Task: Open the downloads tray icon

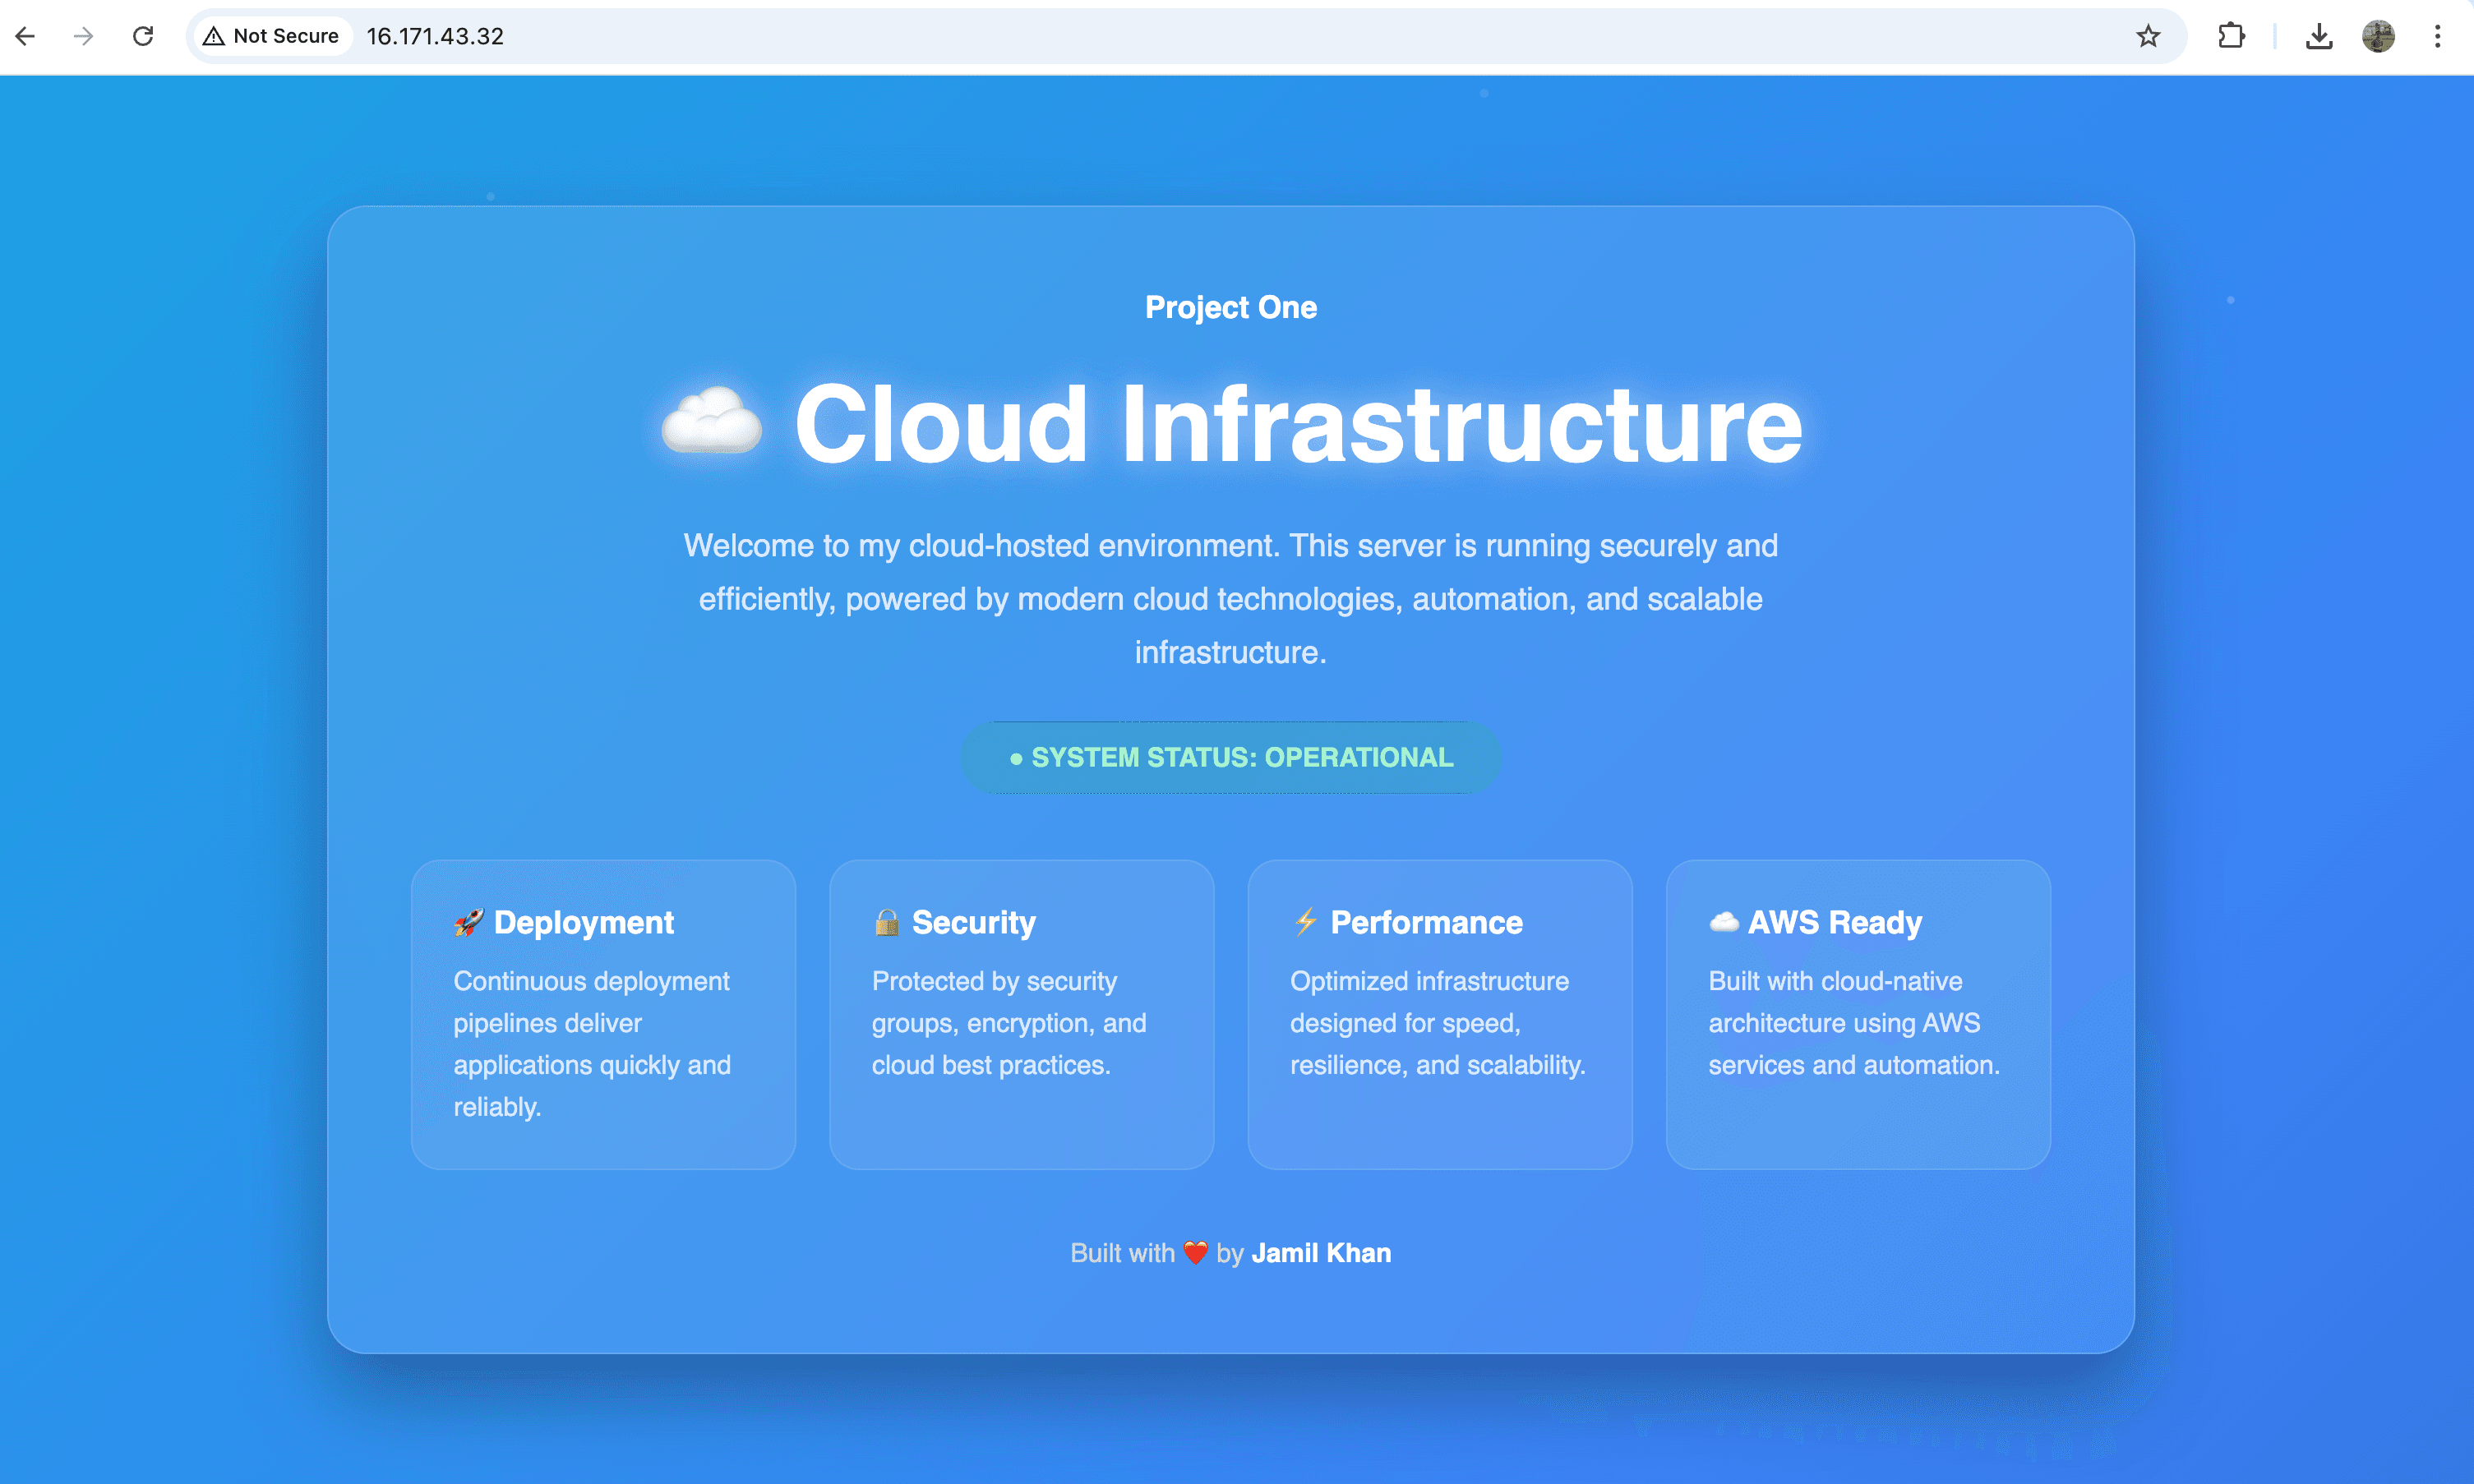Action: tap(2319, 36)
